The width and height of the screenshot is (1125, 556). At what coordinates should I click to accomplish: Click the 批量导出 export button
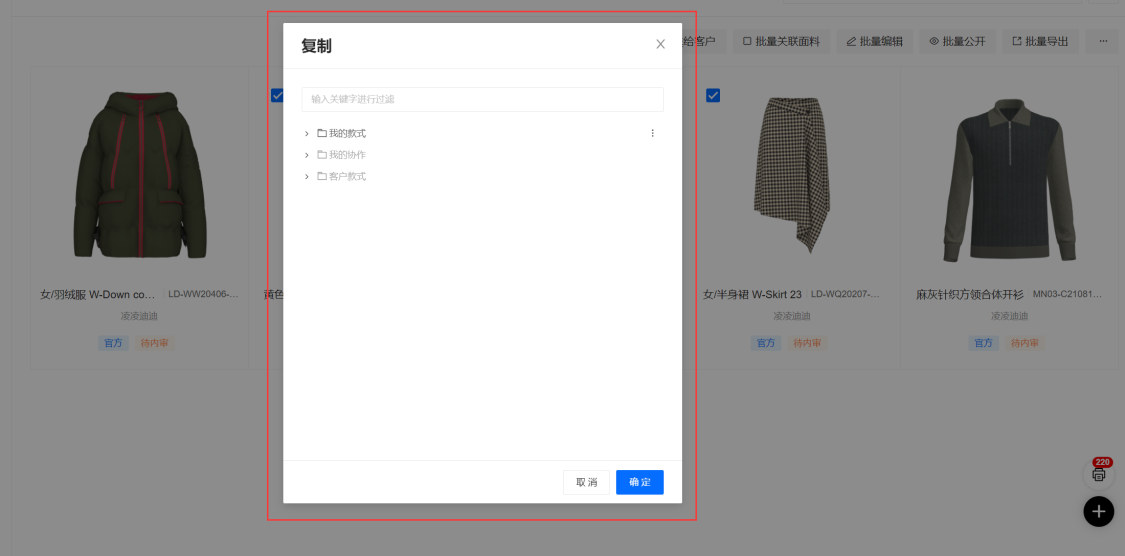[x=1040, y=42]
